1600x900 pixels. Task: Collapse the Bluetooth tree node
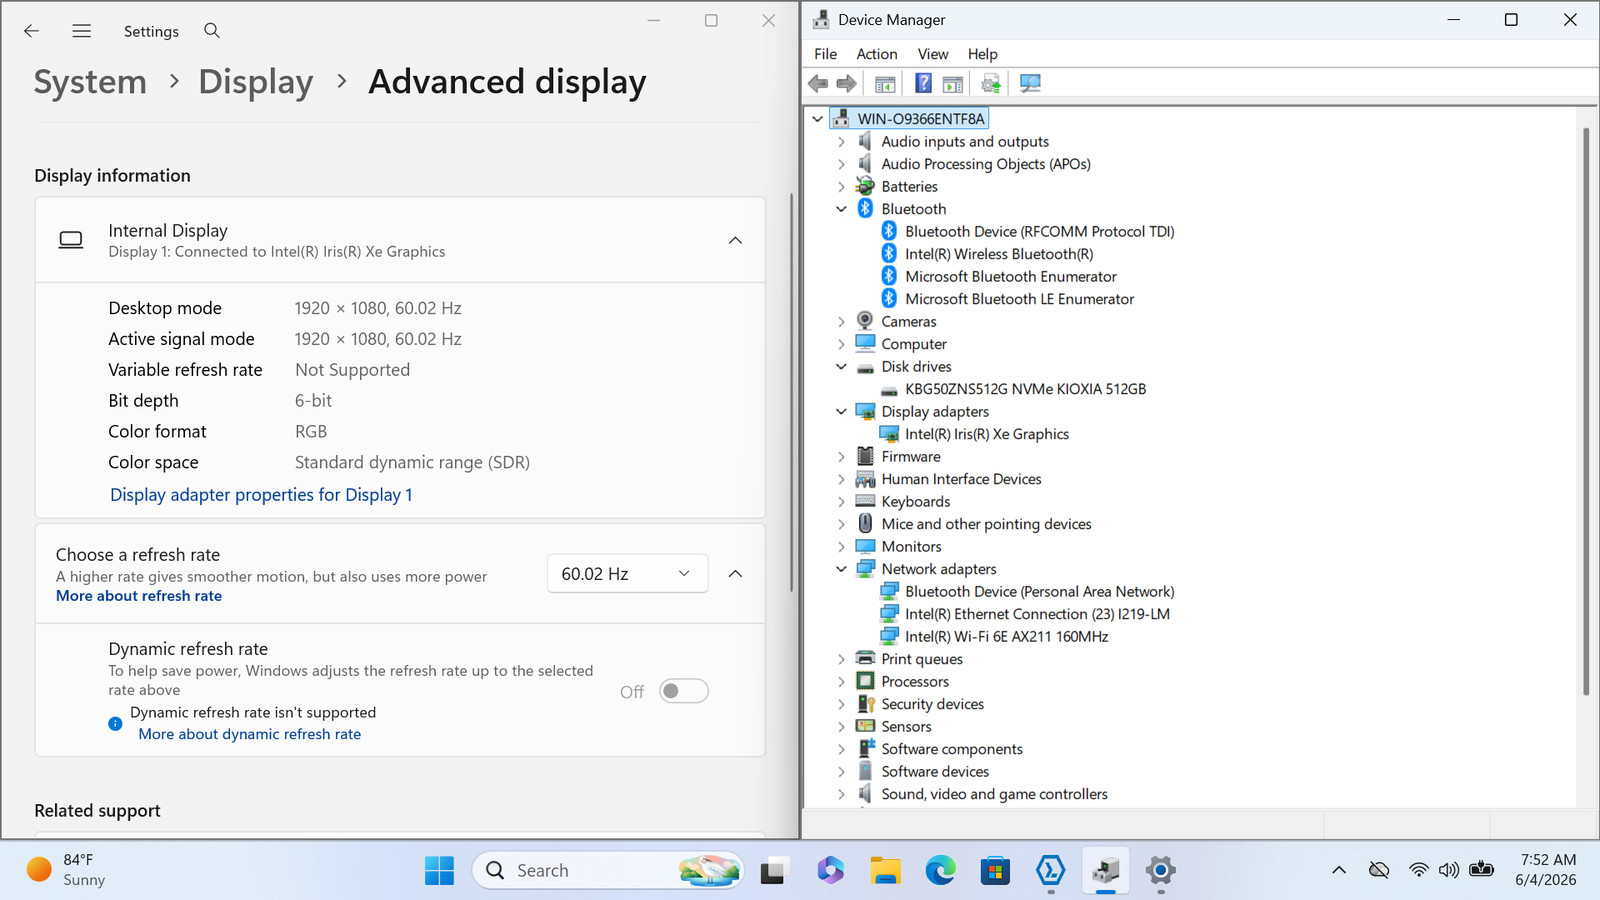pyautogui.click(x=841, y=209)
